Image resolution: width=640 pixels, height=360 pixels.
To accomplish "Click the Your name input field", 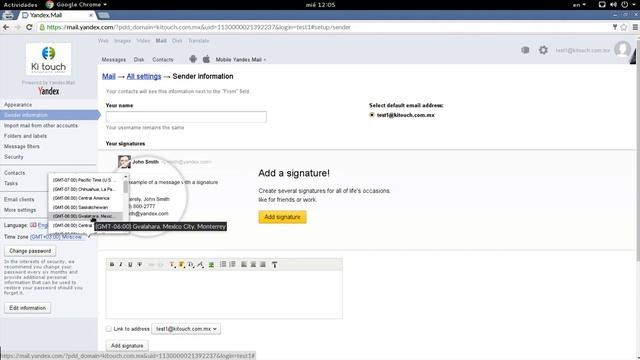I will (186, 117).
